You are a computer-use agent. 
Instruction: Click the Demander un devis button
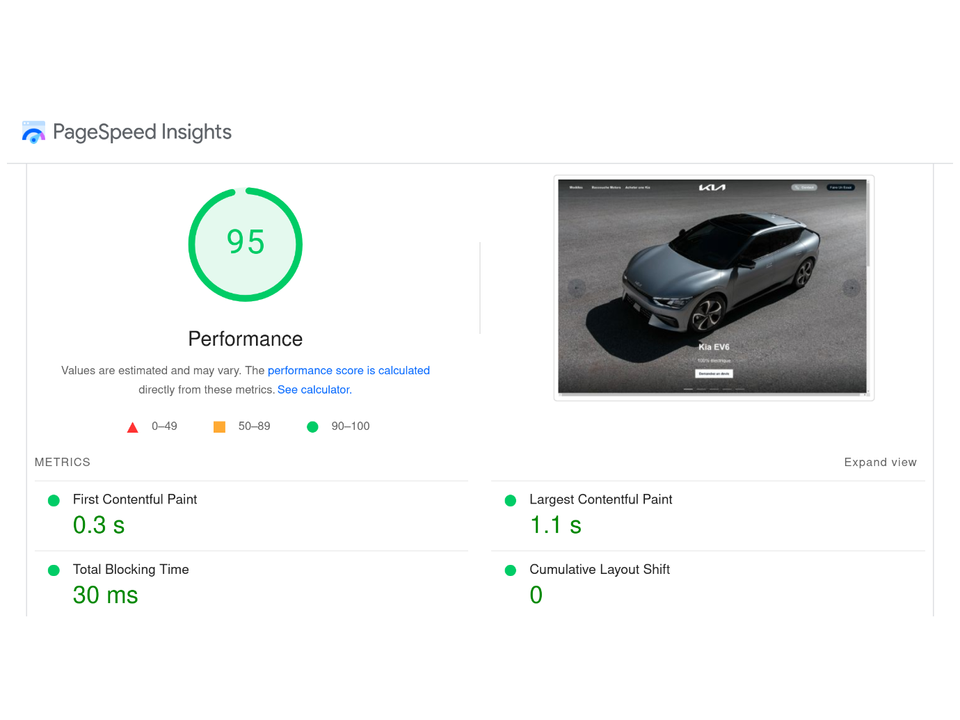click(x=716, y=374)
